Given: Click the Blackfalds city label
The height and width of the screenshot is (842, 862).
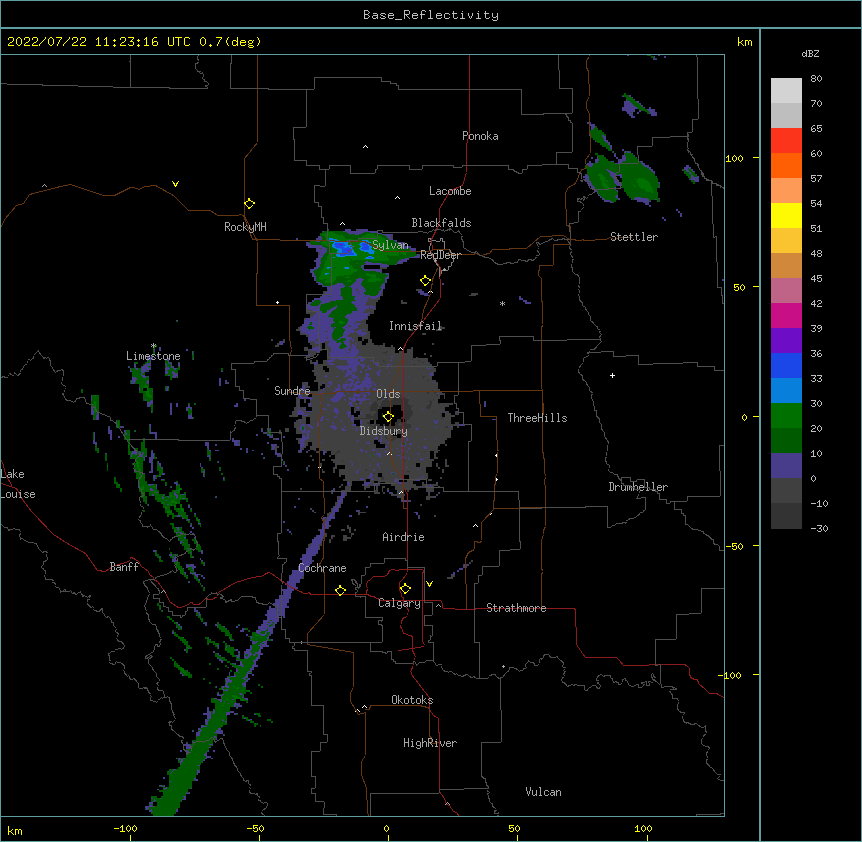Looking at the screenshot, I should pyautogui.click(x=441, y=223).
